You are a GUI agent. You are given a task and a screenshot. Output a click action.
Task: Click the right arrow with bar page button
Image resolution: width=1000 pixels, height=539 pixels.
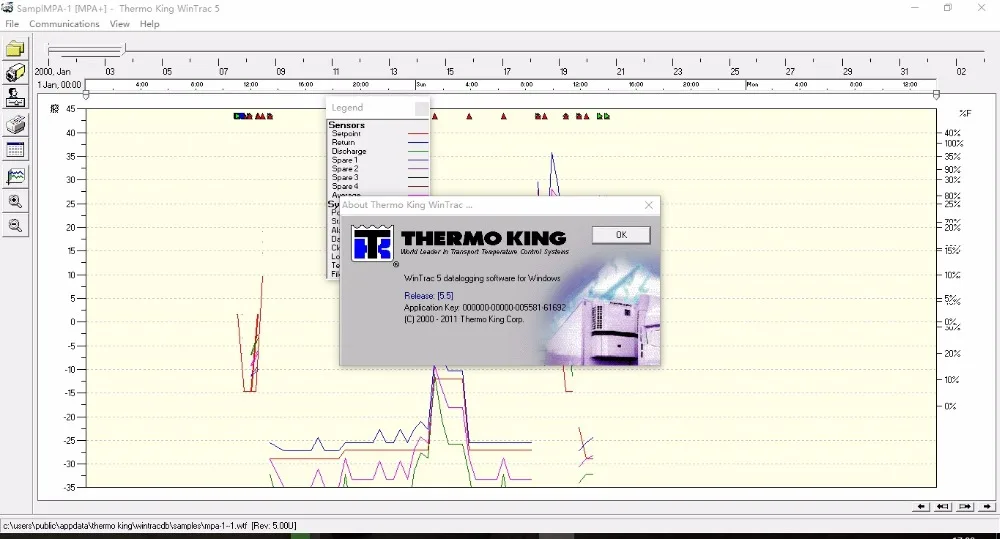point(965,506)
